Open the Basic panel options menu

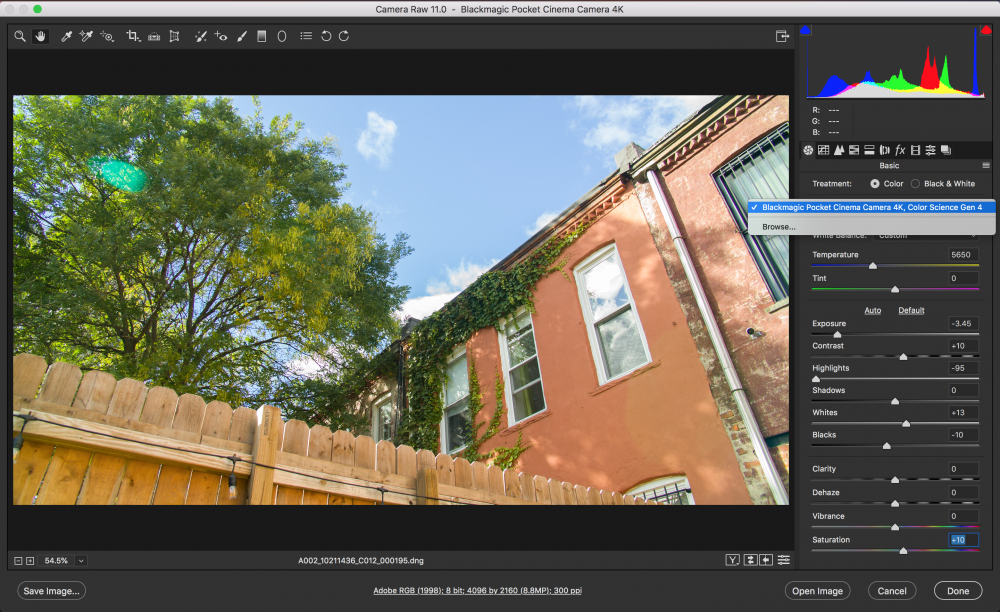[986, 166]
